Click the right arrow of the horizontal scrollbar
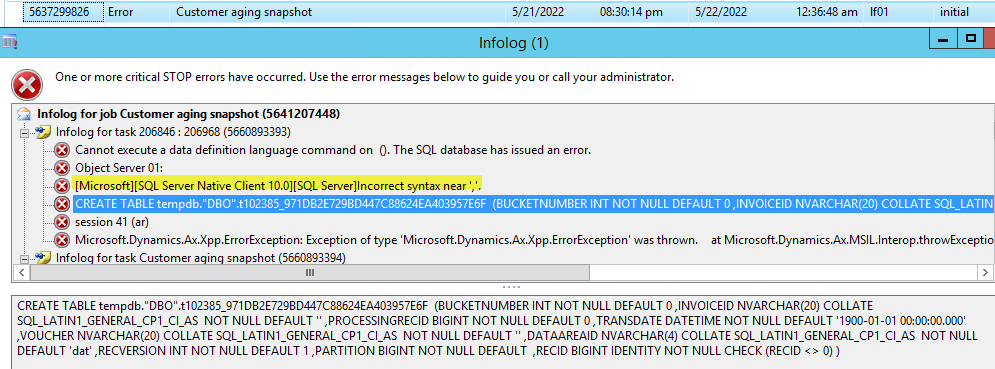The width and height of the screenshot is (995, 369). pos(985,272)
